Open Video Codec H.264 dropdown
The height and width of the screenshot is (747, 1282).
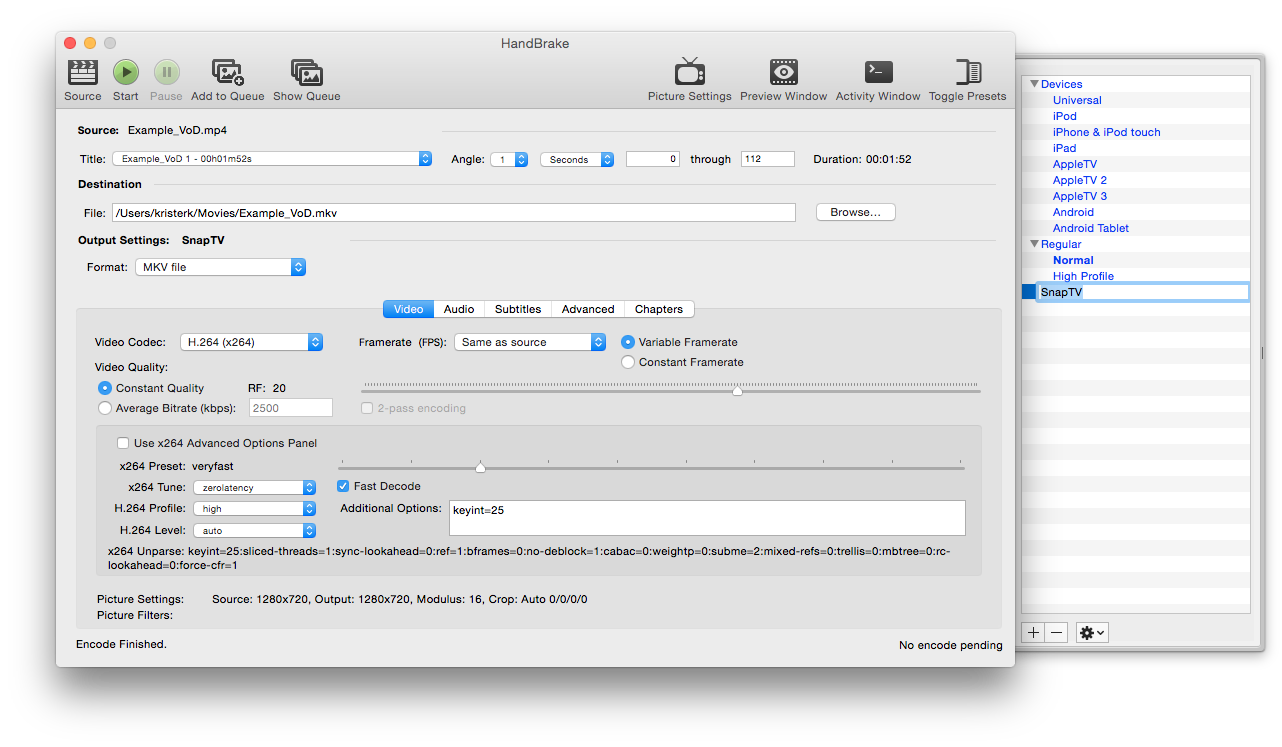point(251,342)
